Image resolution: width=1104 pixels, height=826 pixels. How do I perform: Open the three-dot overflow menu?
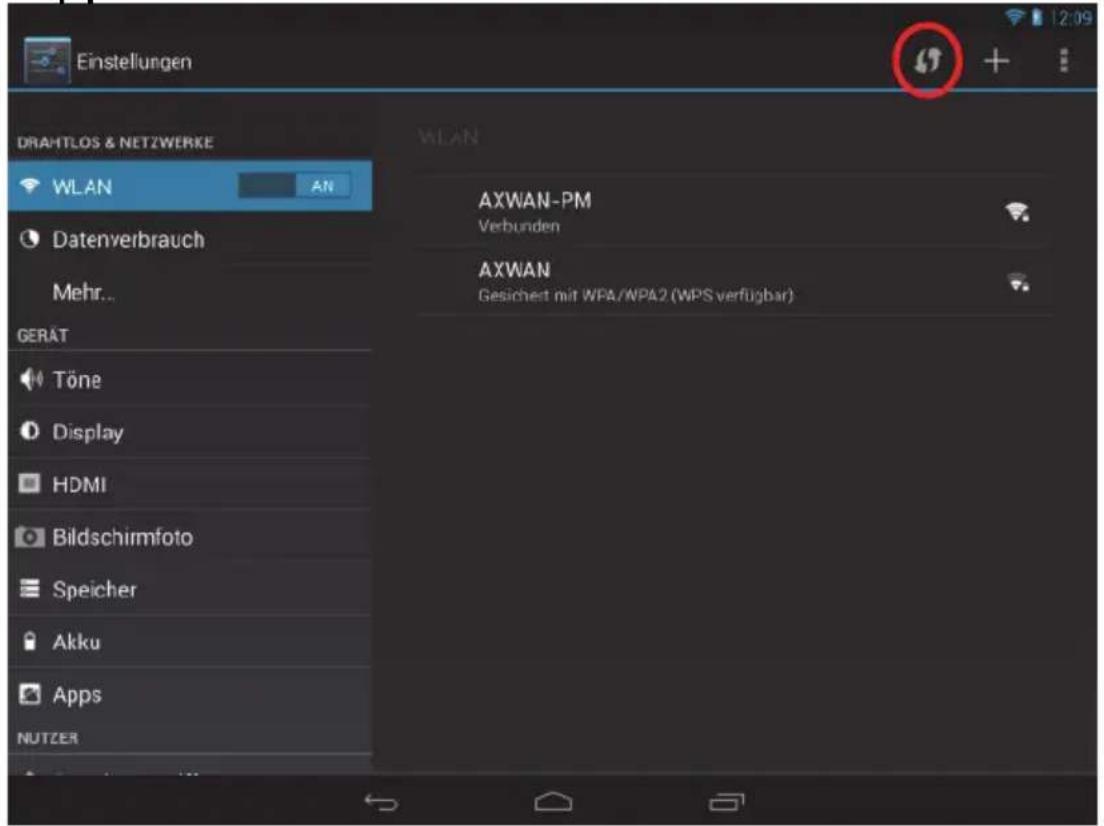1064,61
